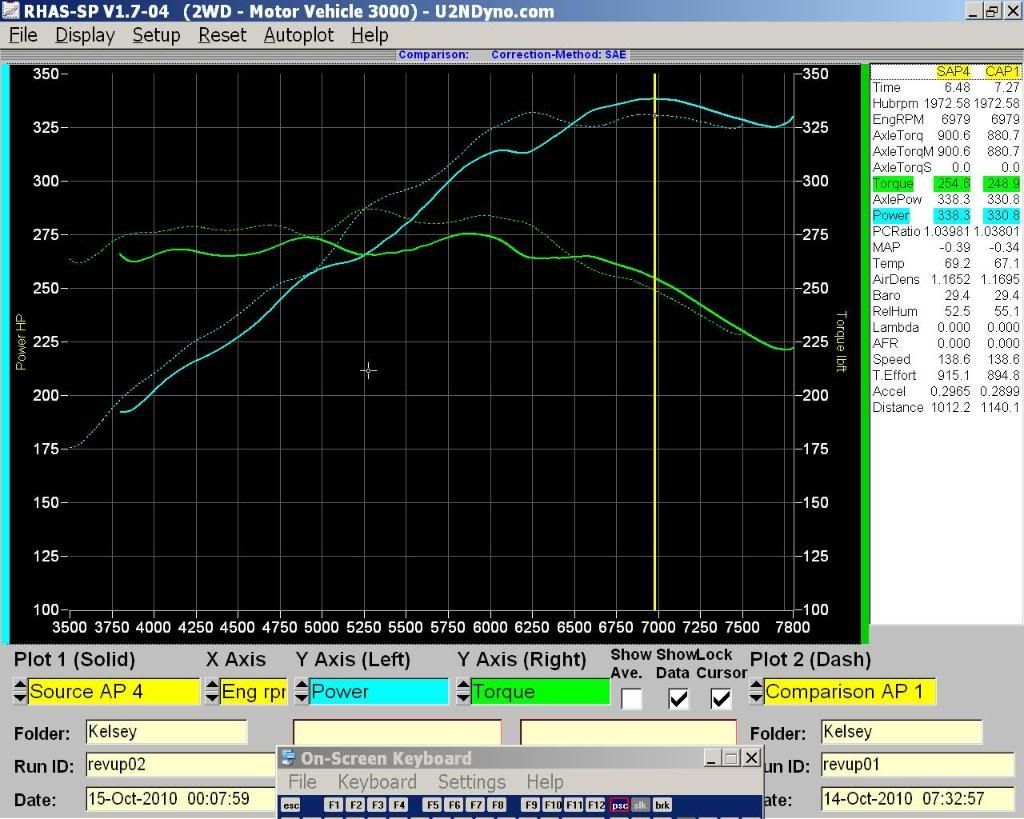Uncheck the Show Data checkbox
Image resolution: width=1024 pixels, height=819 pixels.
679,699
